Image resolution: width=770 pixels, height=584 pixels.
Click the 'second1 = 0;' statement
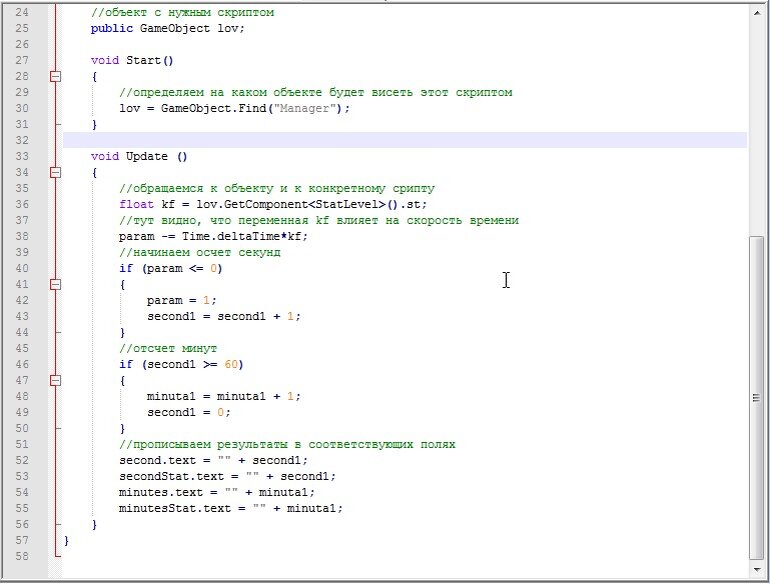(x=189, y=413)
